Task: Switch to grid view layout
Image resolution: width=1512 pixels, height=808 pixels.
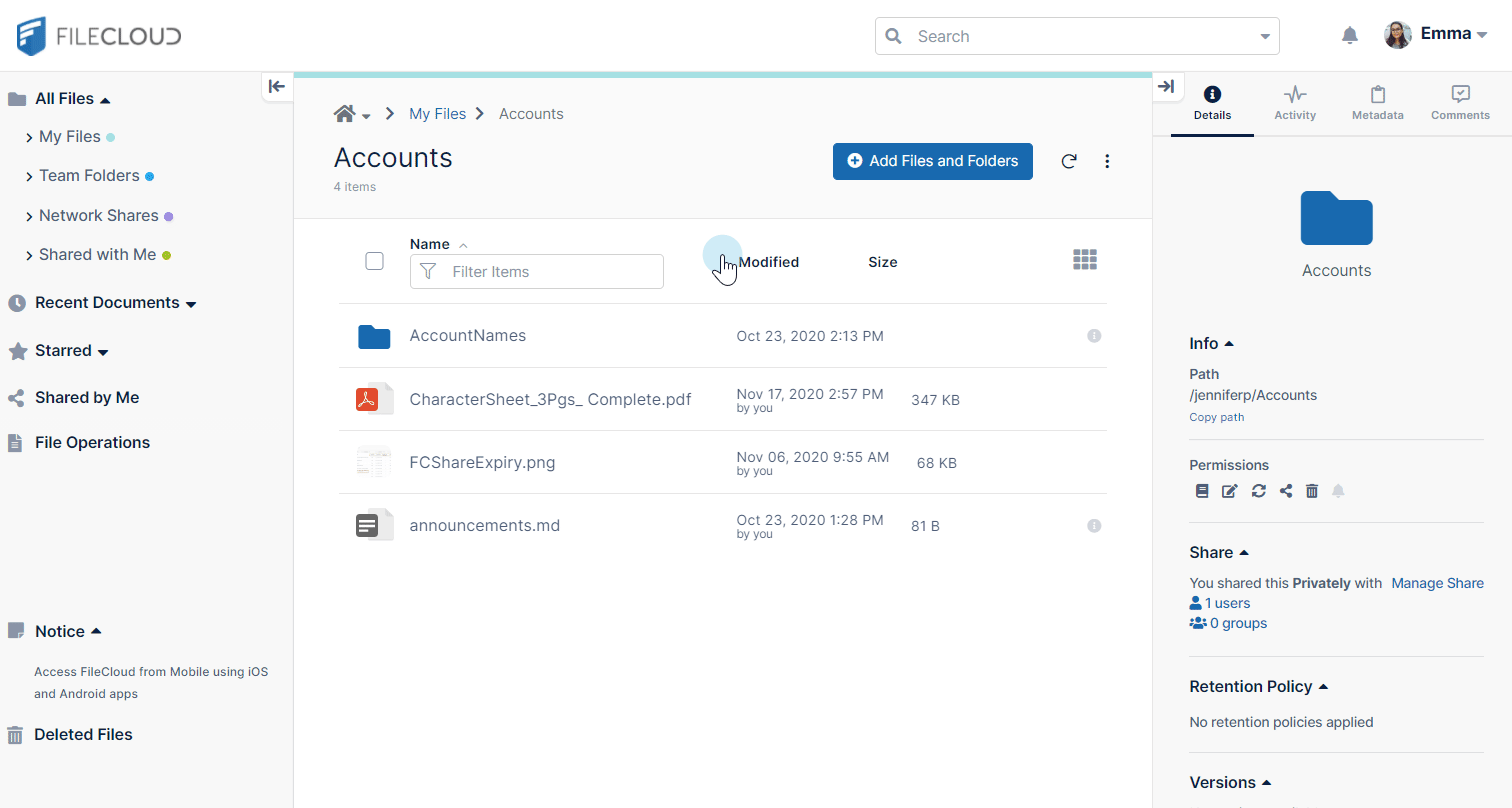Action: pyautogui.click(x=1085, y=260)
